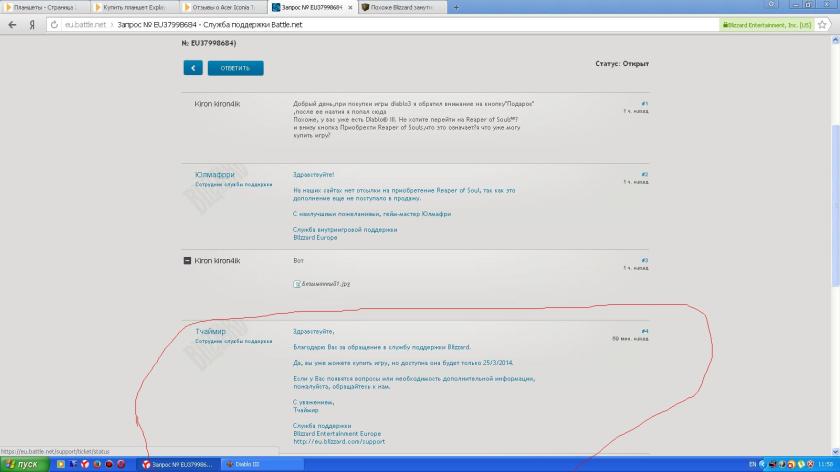Click the attachment file icon before Безымянный7.jpg
840x472 pixels.
297,284
